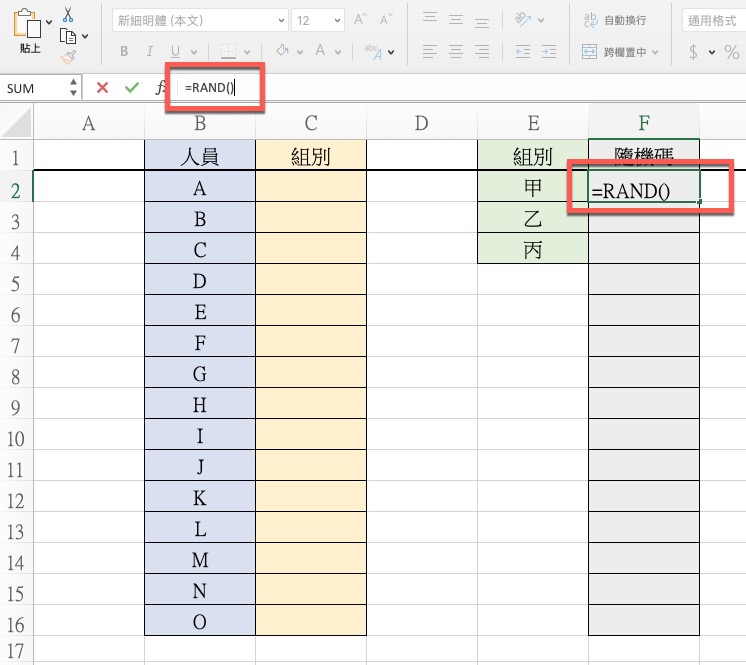Open fill color palette arrow

[x=300, y=52]
